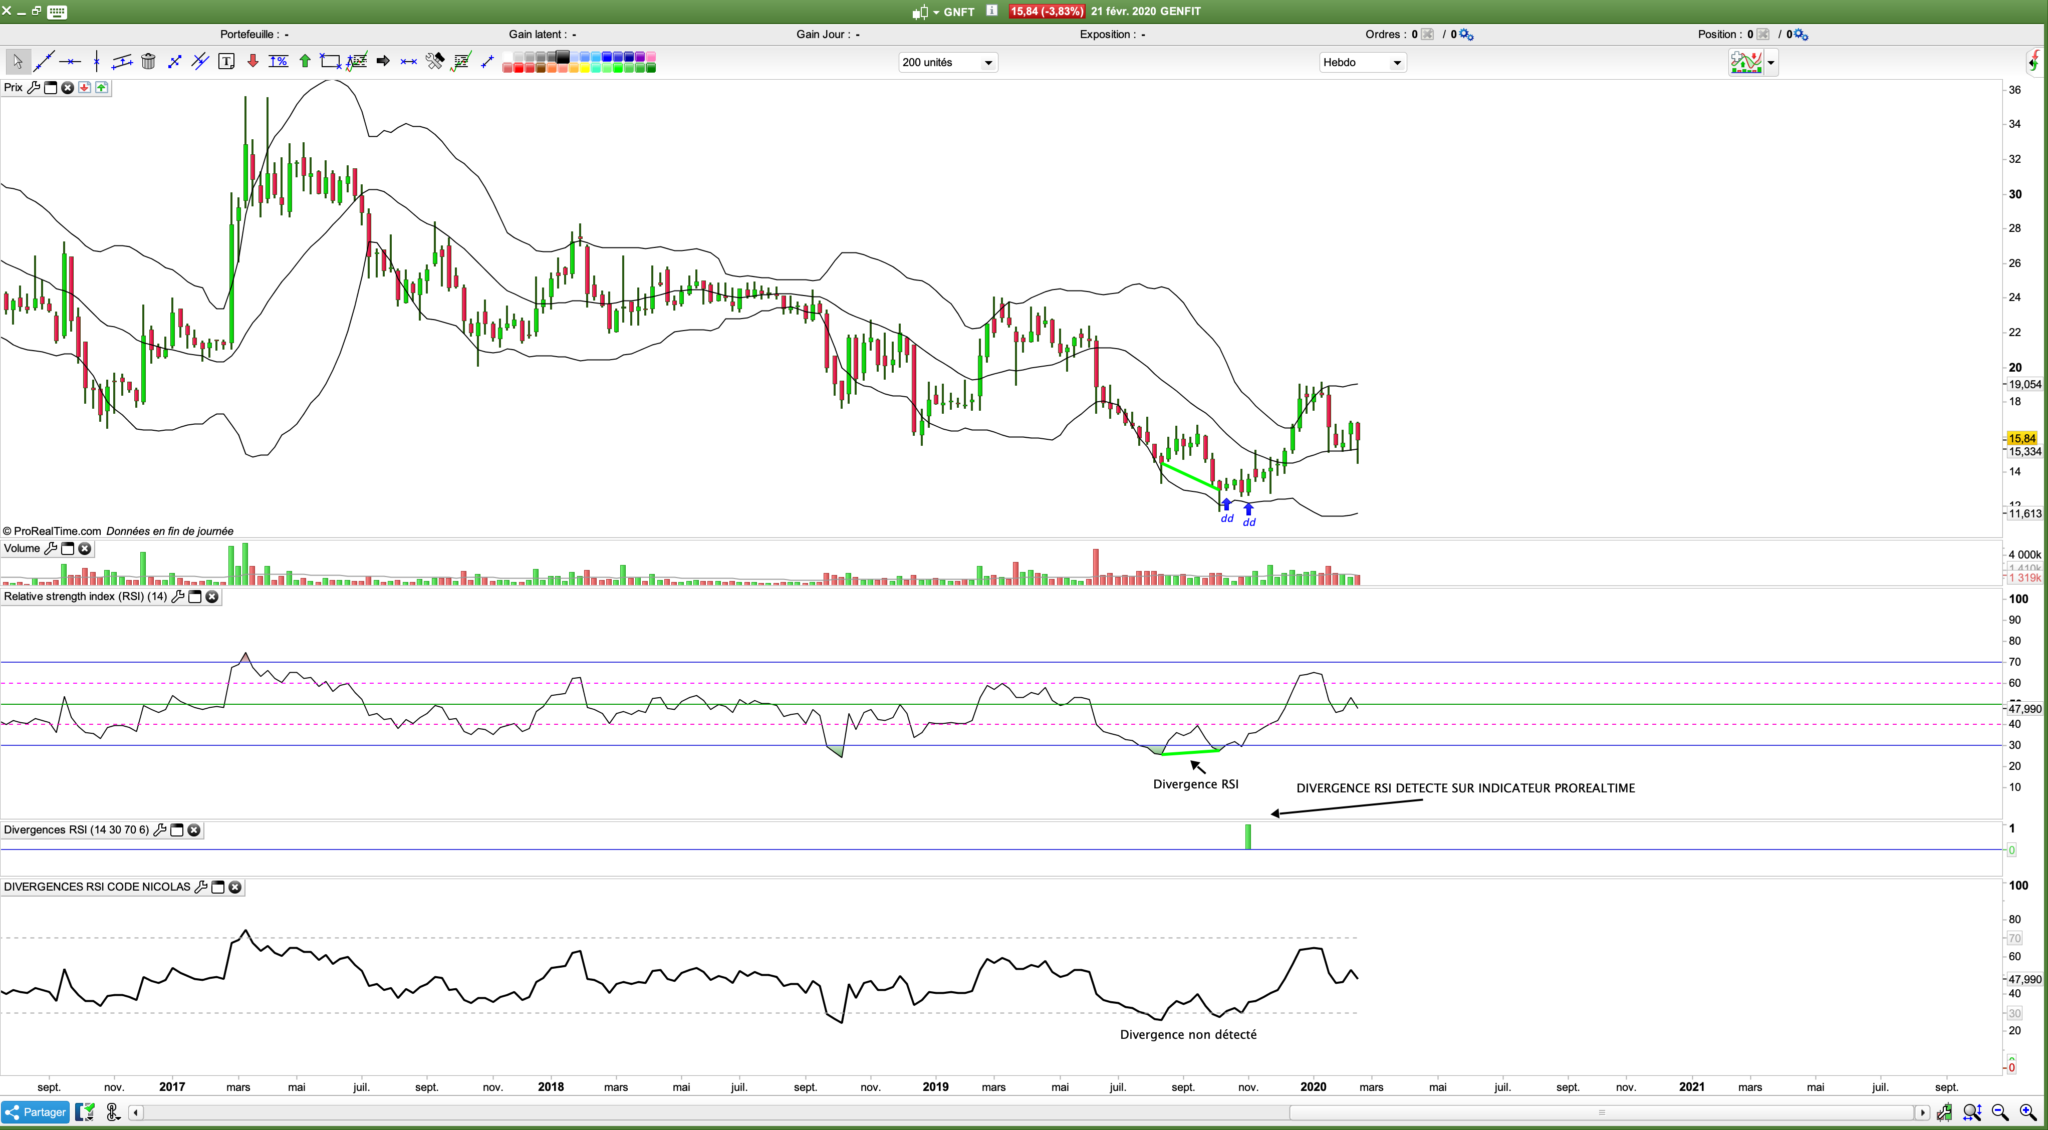Click the Partager share button

coord(36,1112)
